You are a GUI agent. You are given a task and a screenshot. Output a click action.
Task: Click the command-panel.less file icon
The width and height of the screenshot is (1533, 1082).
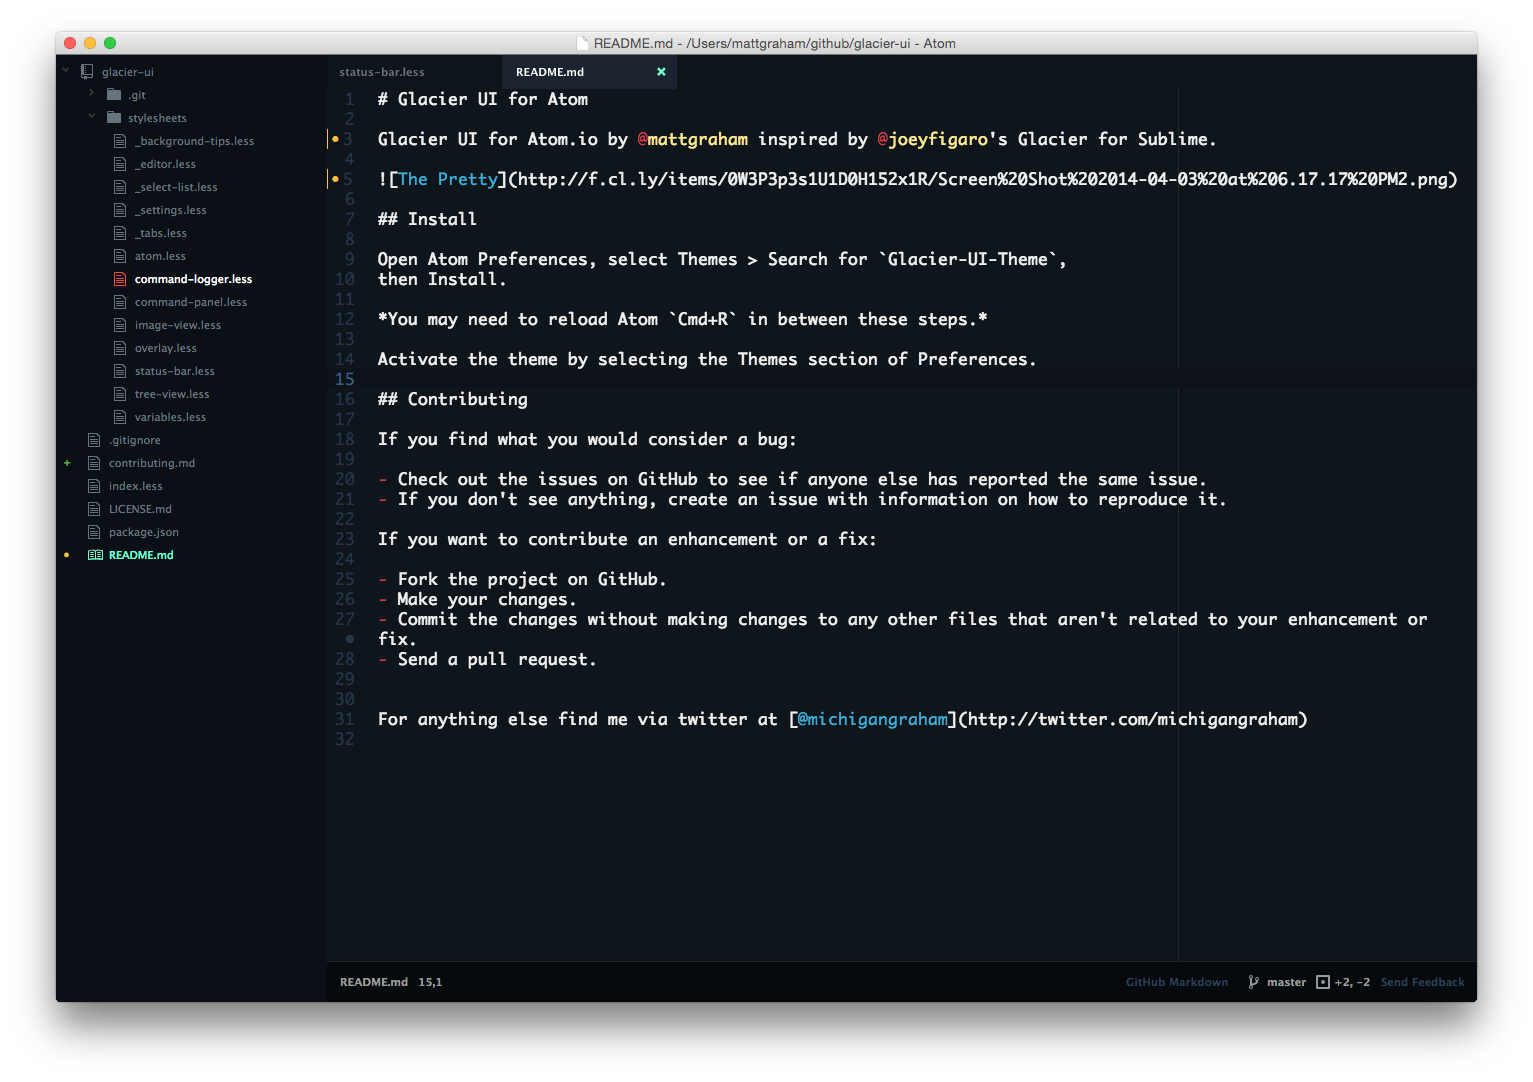120,302
